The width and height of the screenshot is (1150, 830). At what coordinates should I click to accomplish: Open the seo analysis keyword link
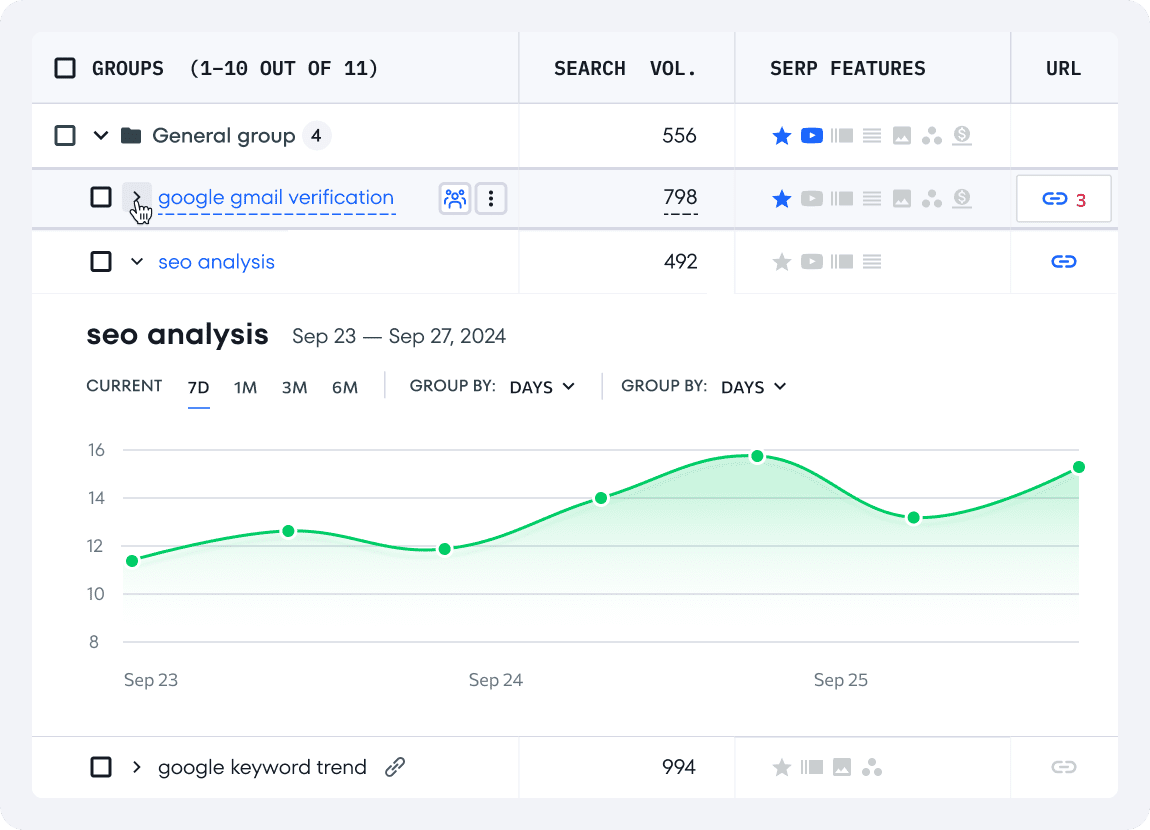216,261
